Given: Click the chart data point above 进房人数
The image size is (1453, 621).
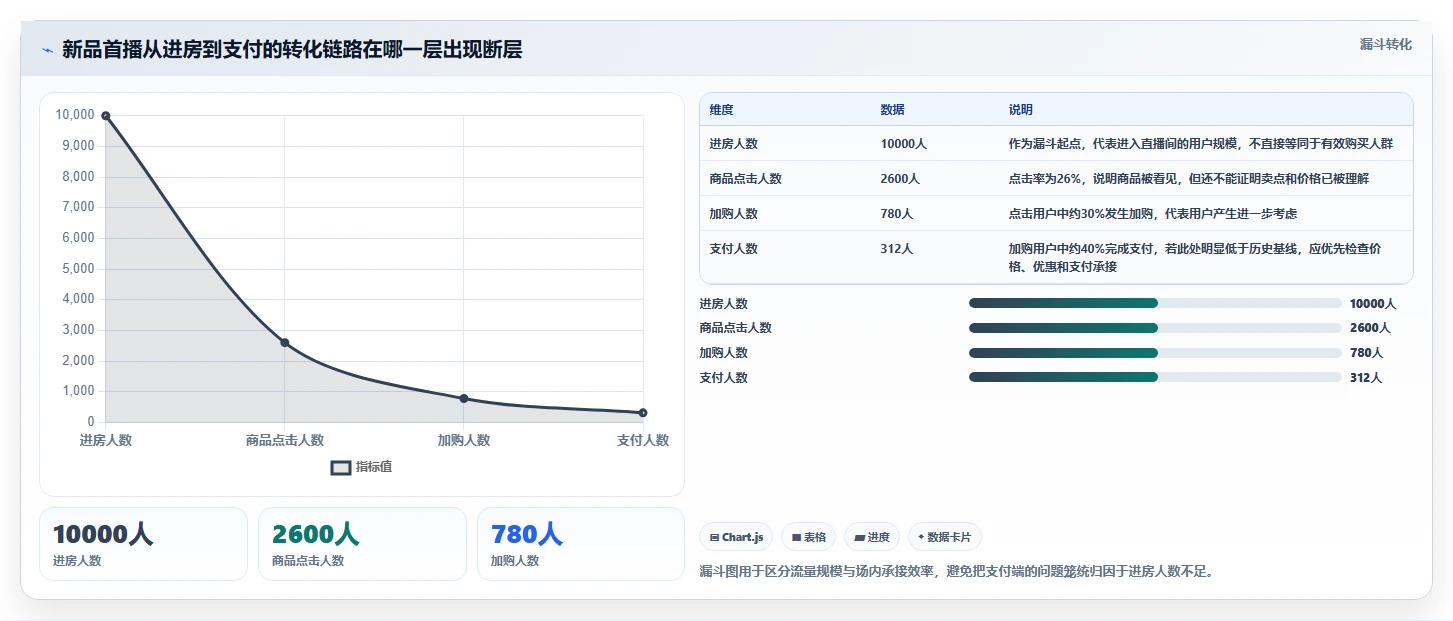Looking at the screenshot, I should pos(106,116).
